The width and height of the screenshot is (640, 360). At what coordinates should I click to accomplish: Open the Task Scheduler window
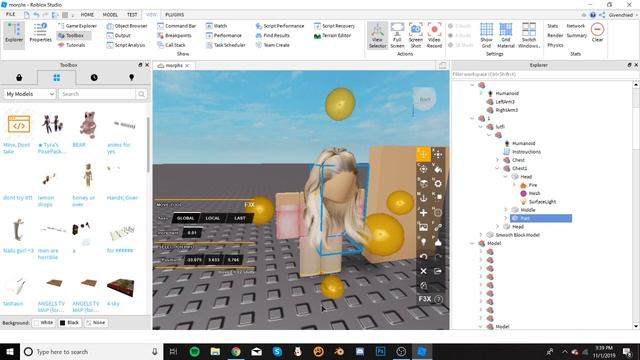(226, 45)
